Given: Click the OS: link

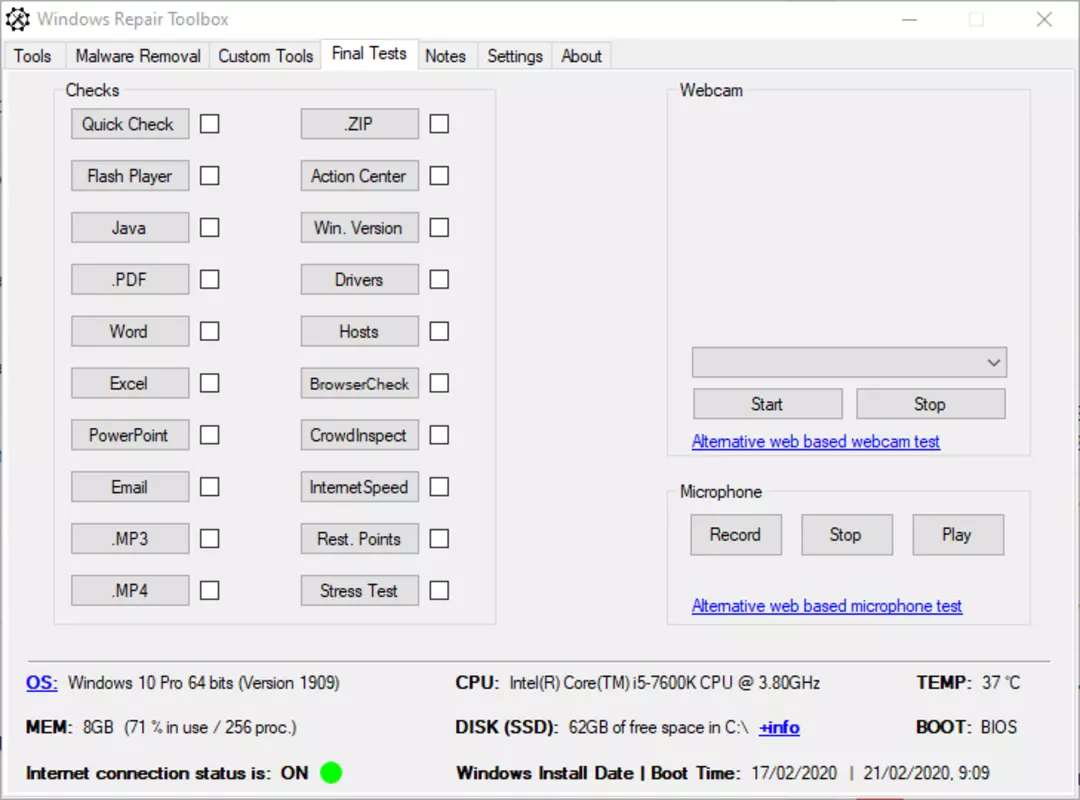Looking at the screenshot, I should (42, 683).
